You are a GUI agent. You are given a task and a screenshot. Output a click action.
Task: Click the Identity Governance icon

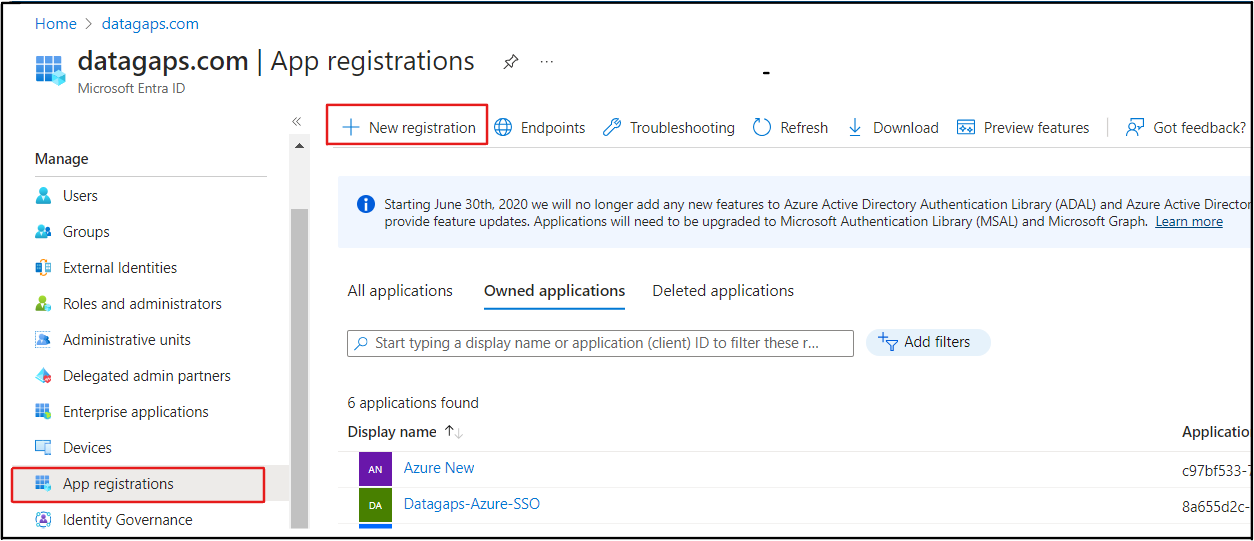[43, 520]
